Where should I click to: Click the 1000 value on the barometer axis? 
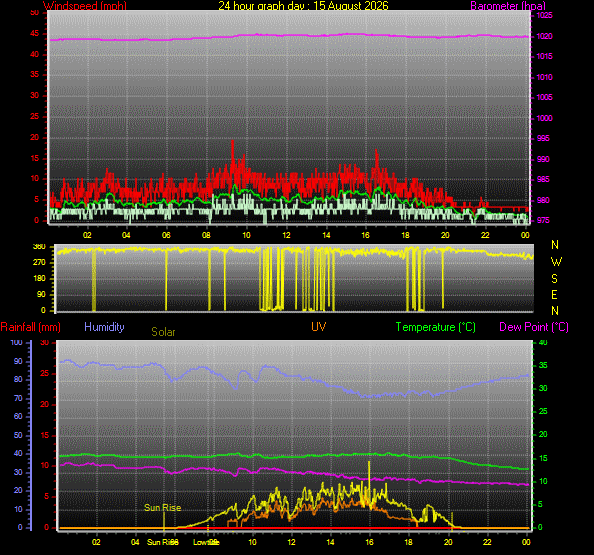point(544,118)
